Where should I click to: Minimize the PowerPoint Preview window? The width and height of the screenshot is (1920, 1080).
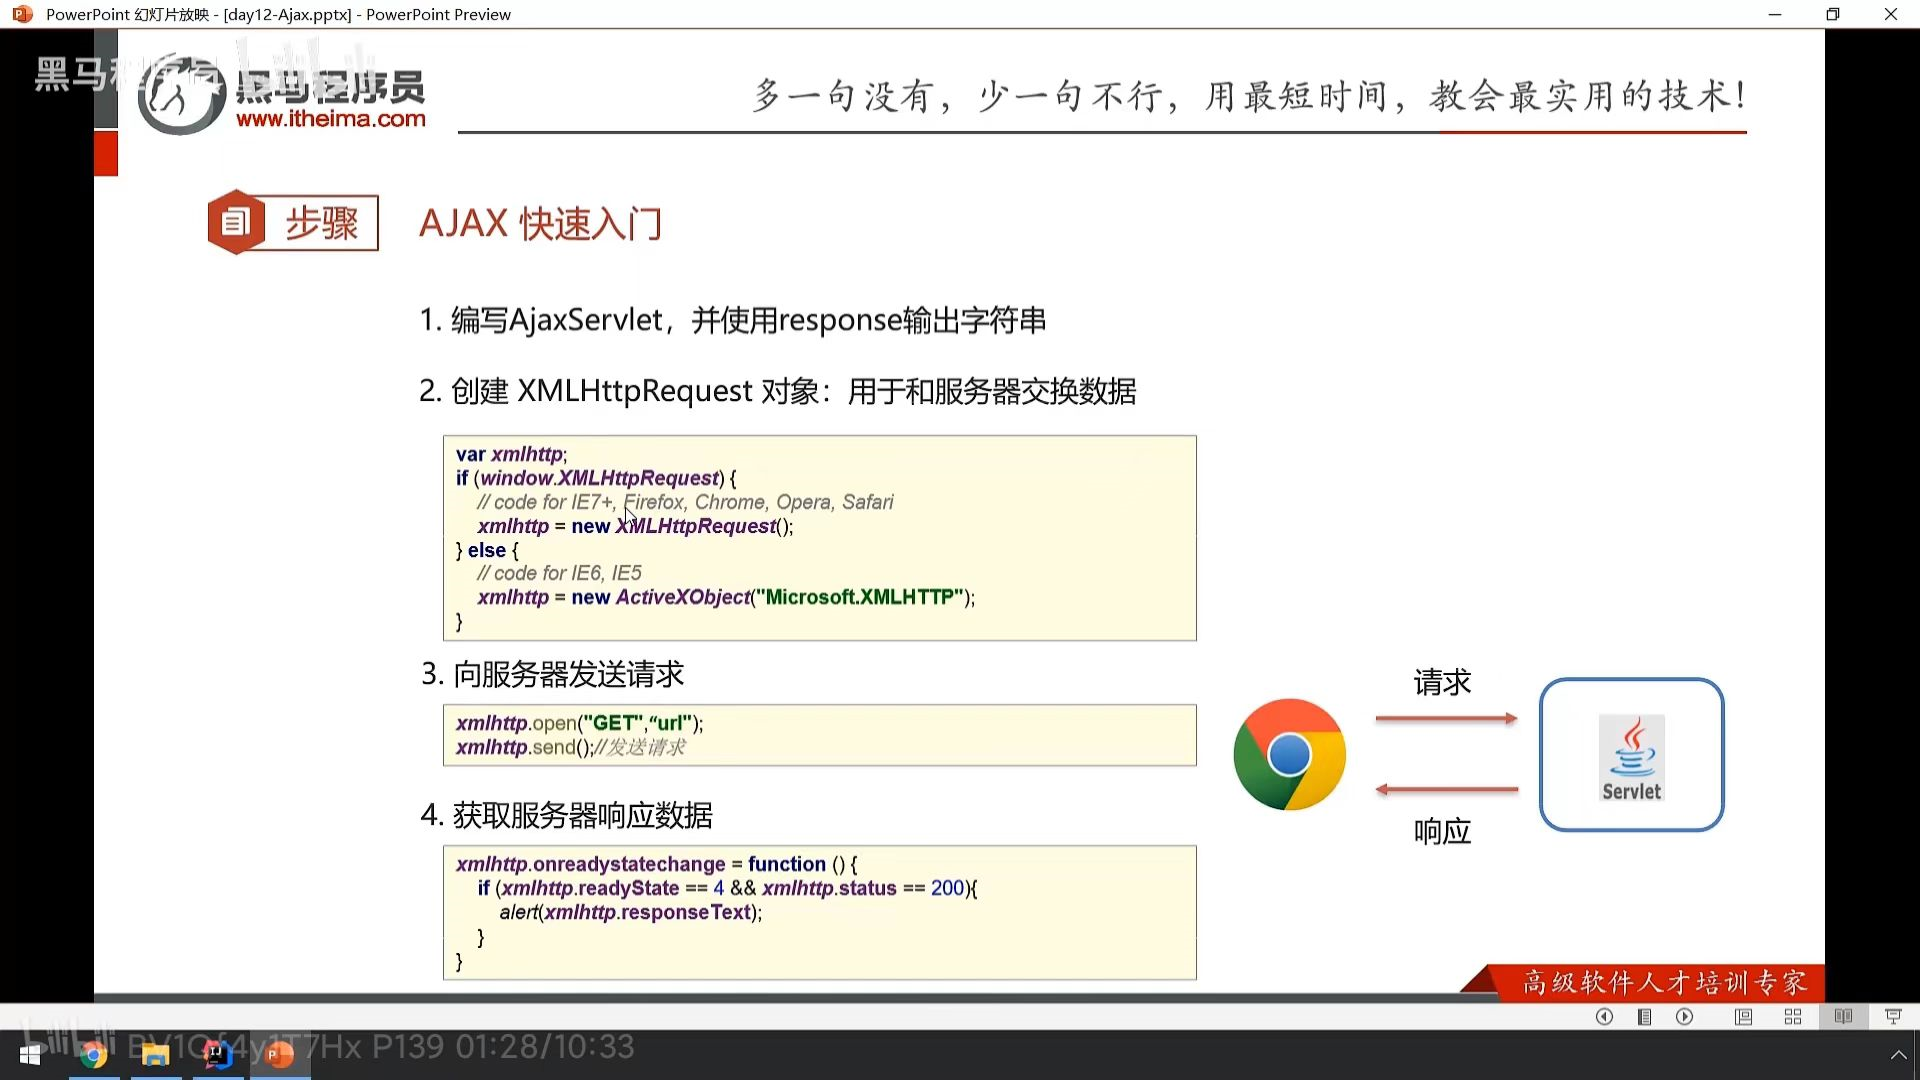click(1774, 14)
